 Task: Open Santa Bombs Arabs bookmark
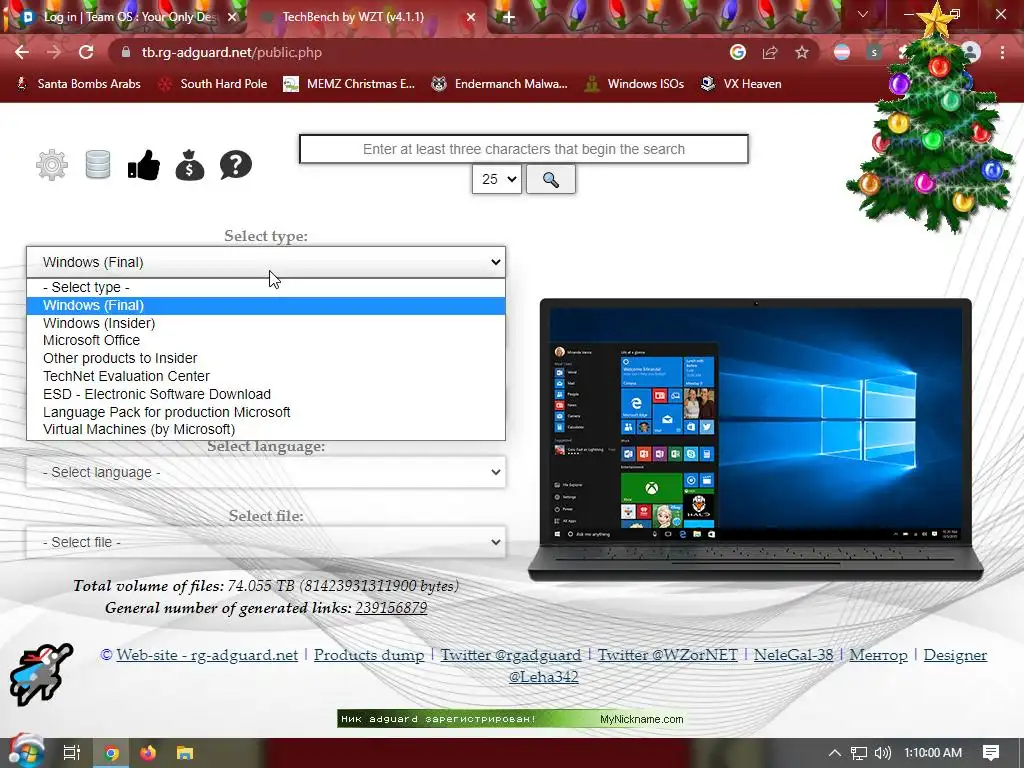(x=78, y=84)
